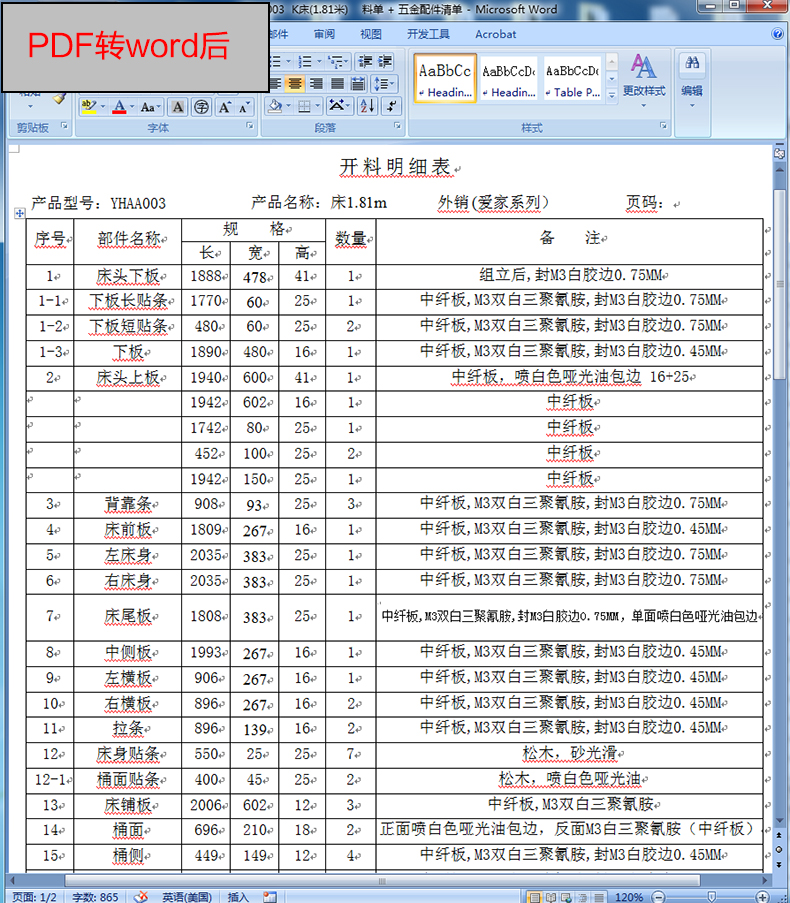Open the bullet list dropdown arrow
The height and width of the screenshot is (903, 790).
point(288,61)
